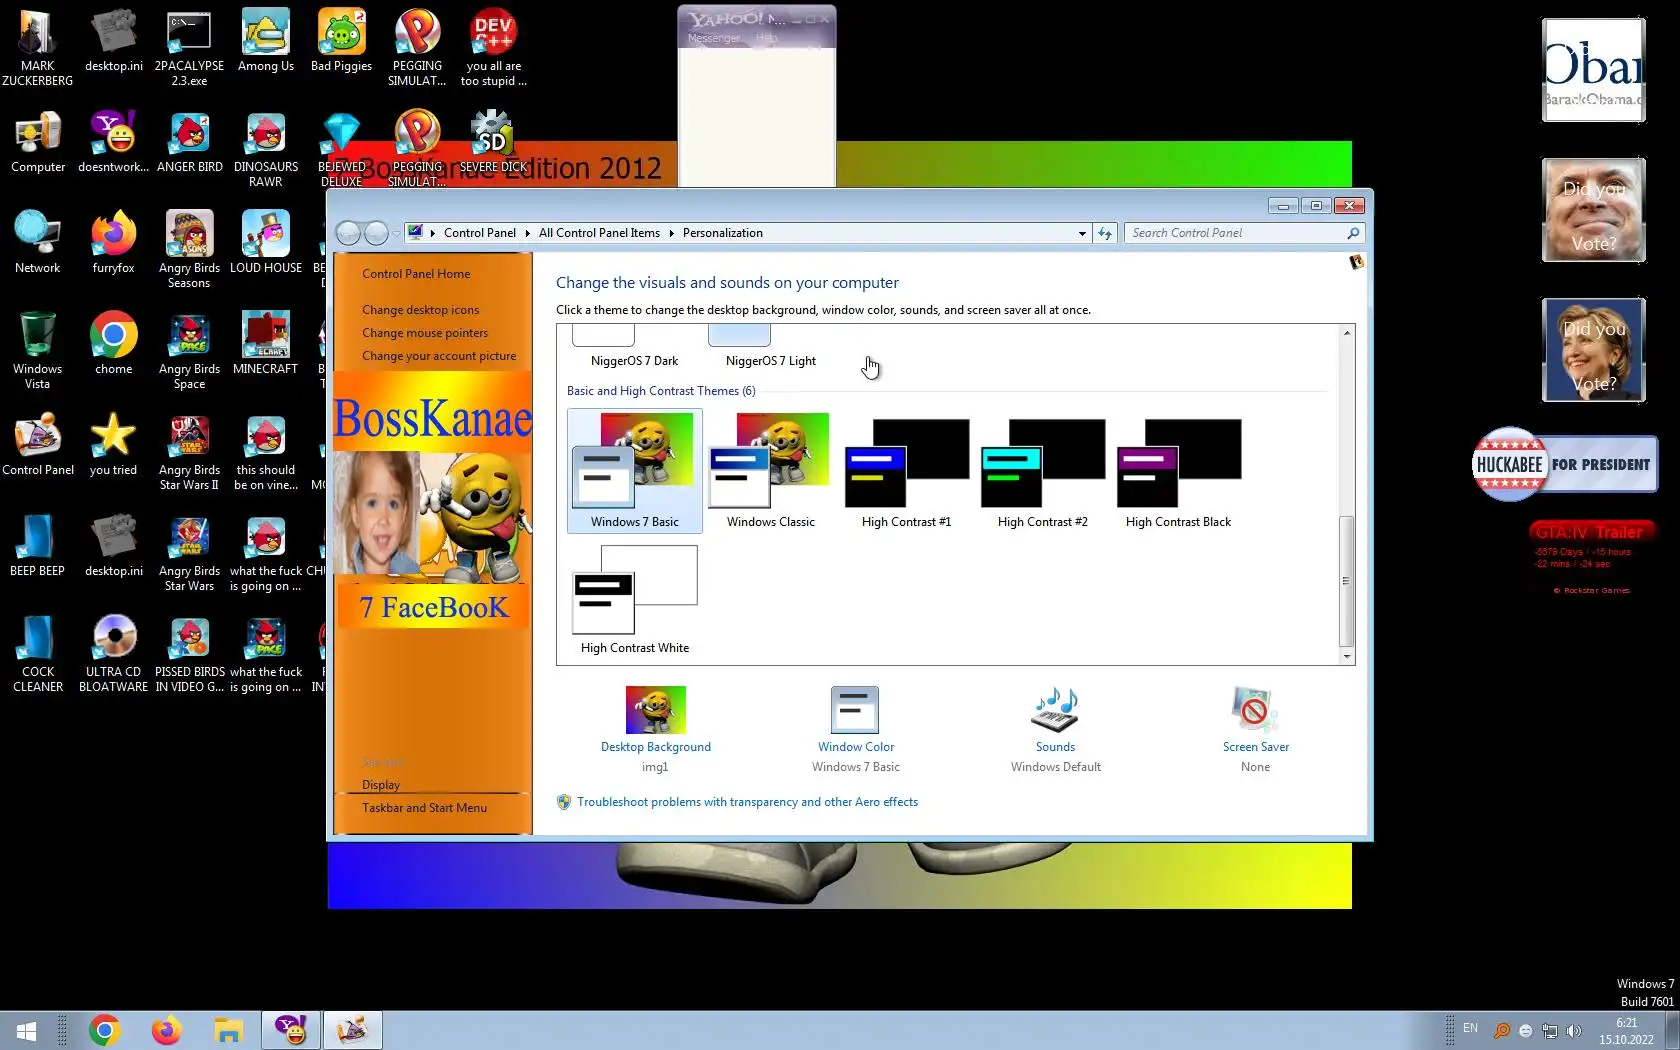
Task: Click the All Control Panel Items breadcrumb
Action: 599,233
